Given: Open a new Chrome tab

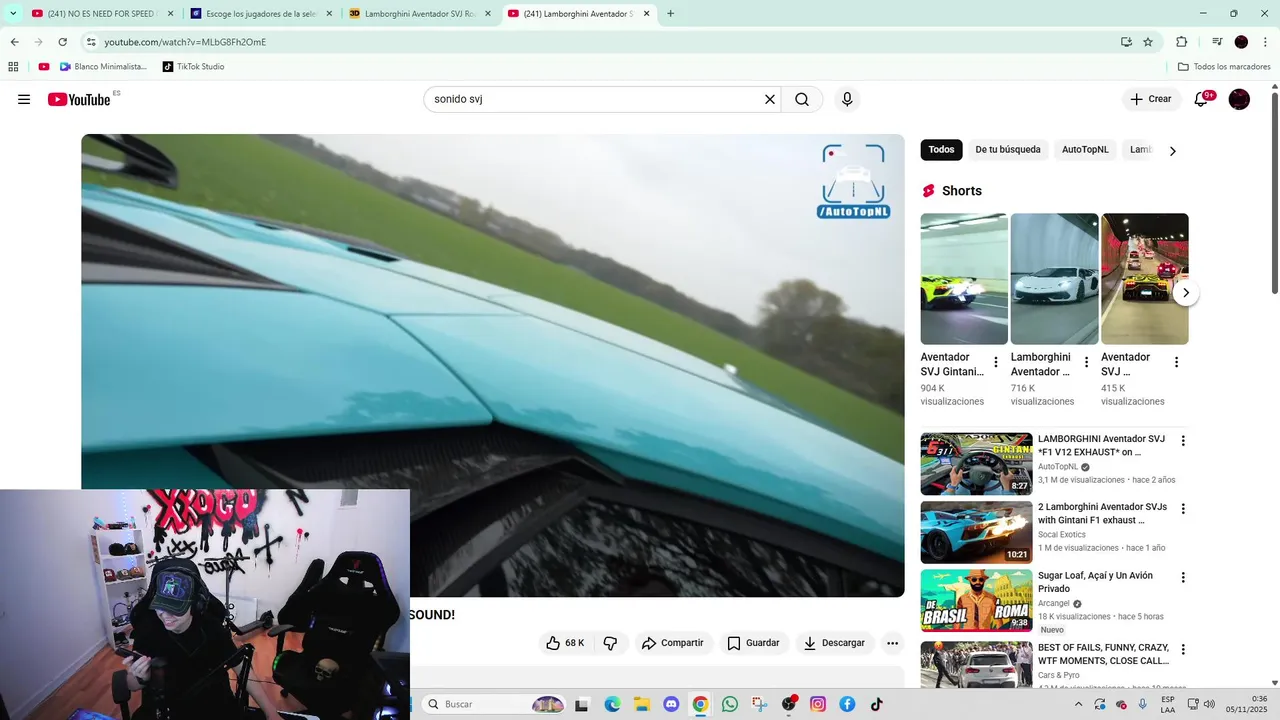Looking at the screenshot, I should [x=670, y=14].
